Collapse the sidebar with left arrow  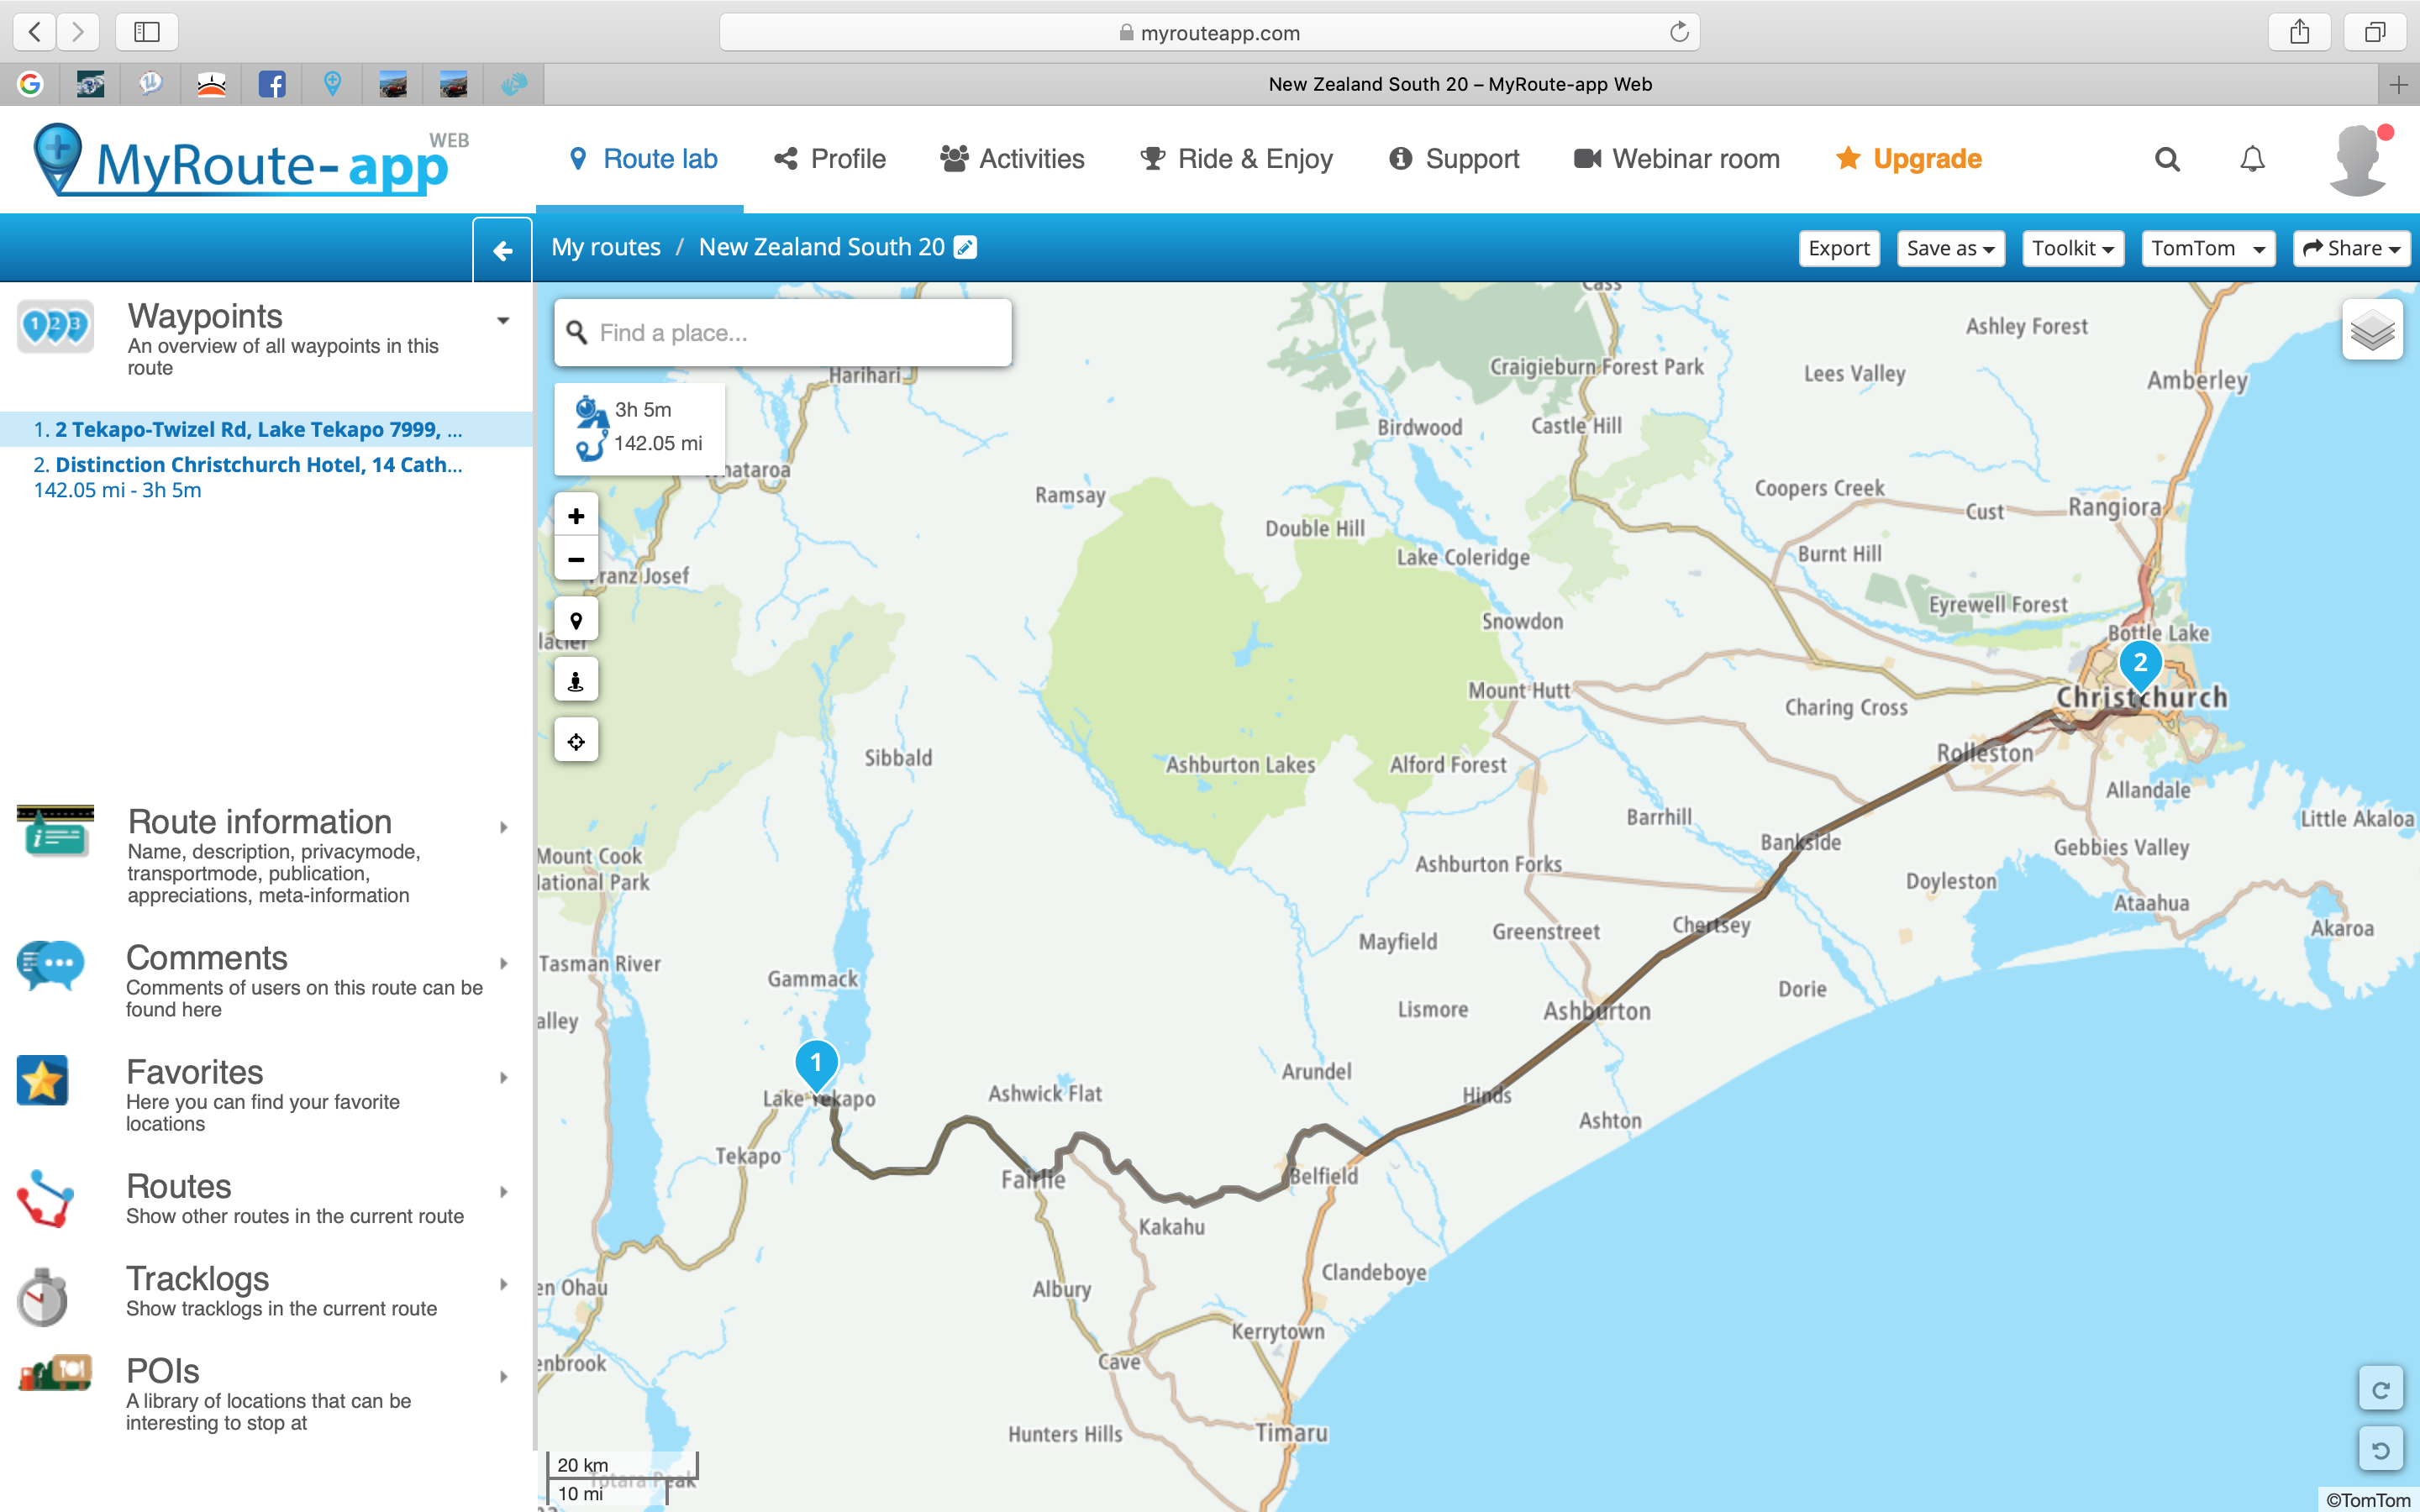(x=503, y=250)
